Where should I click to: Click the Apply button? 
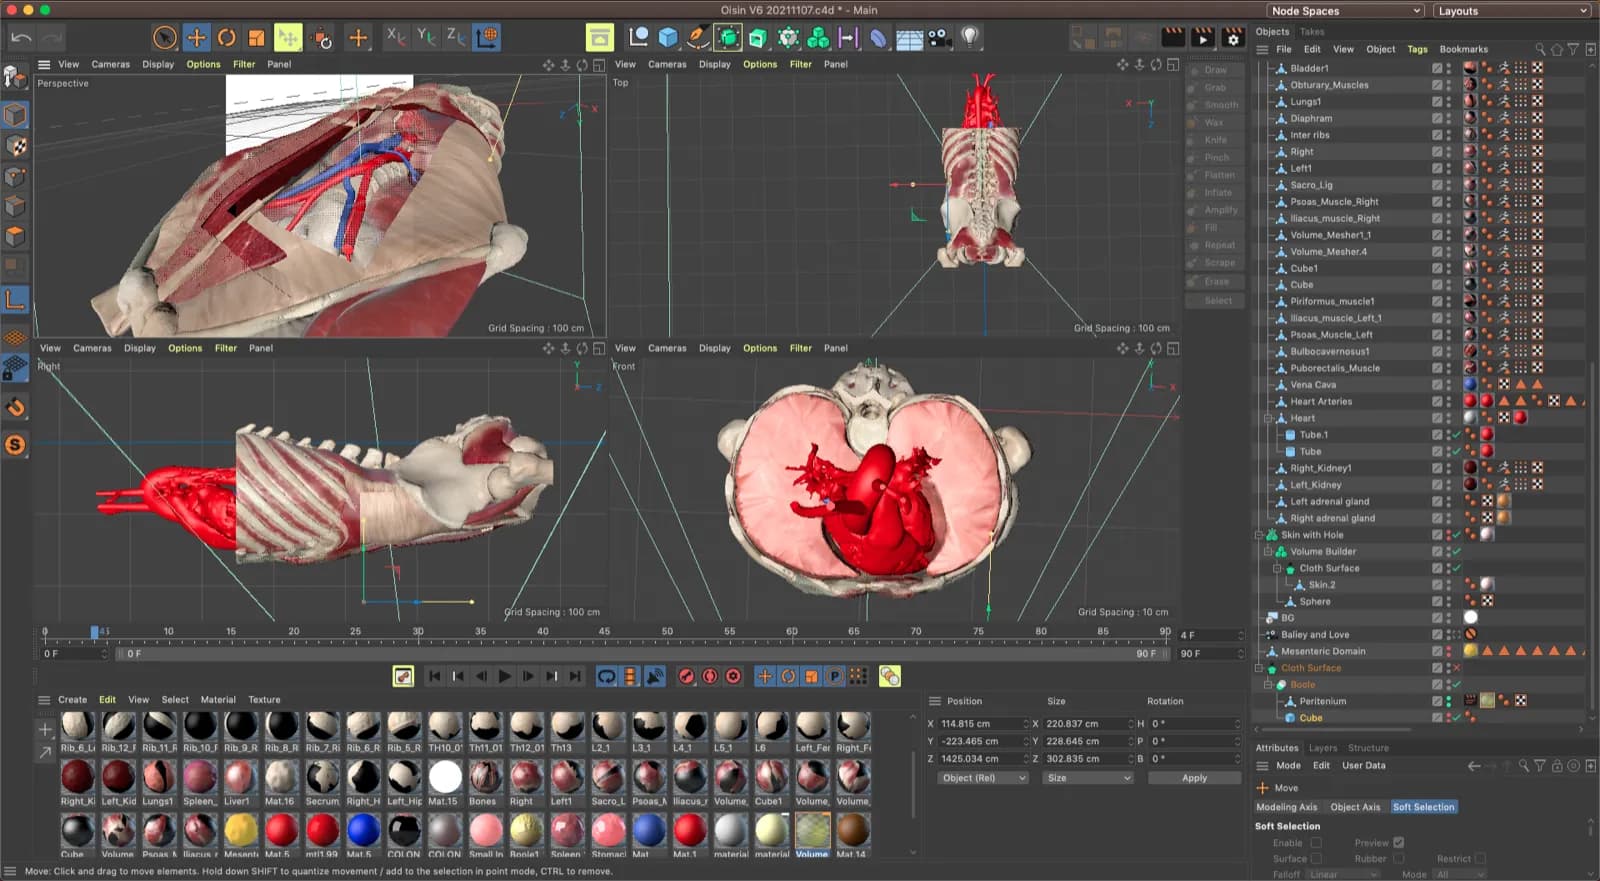pyautogui.click(x=1194, y=778)
